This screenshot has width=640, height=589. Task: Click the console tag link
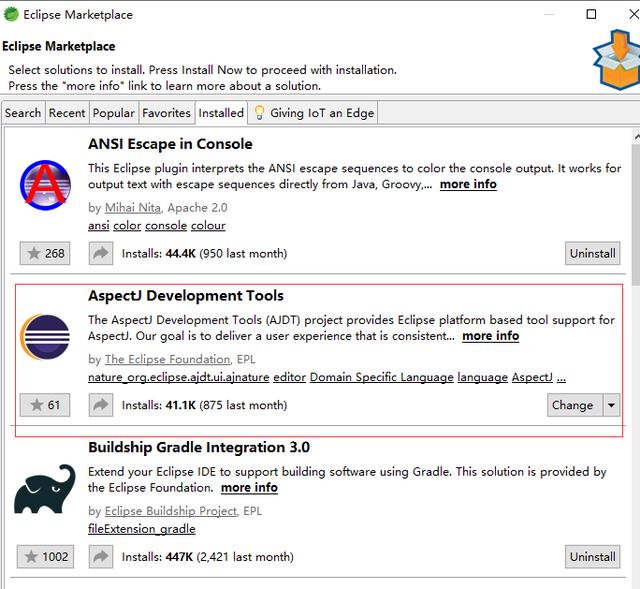point(166,226)
